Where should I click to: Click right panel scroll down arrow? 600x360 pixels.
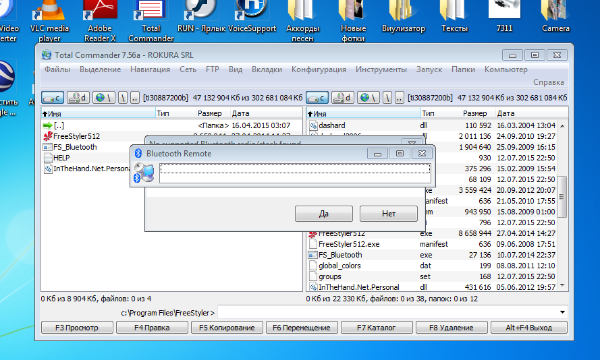tap(562, 285)
